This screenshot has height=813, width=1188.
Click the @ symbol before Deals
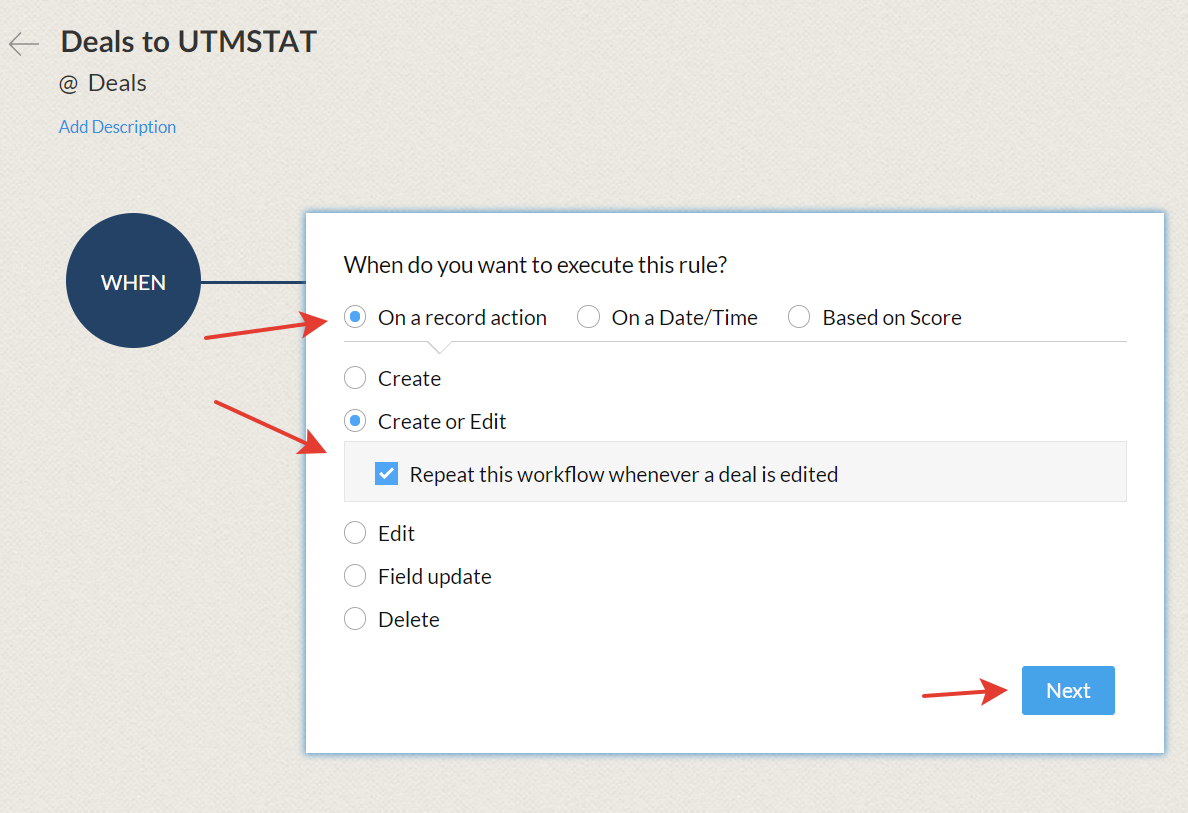click(x=68, y=84)
